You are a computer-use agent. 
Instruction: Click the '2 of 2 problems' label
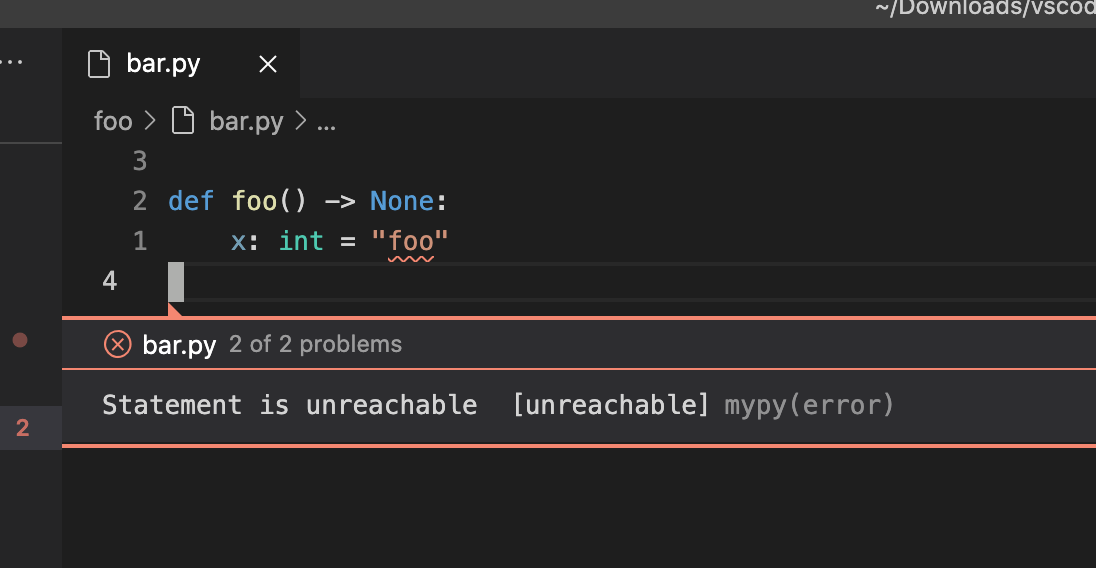click(x=315, y=344)
